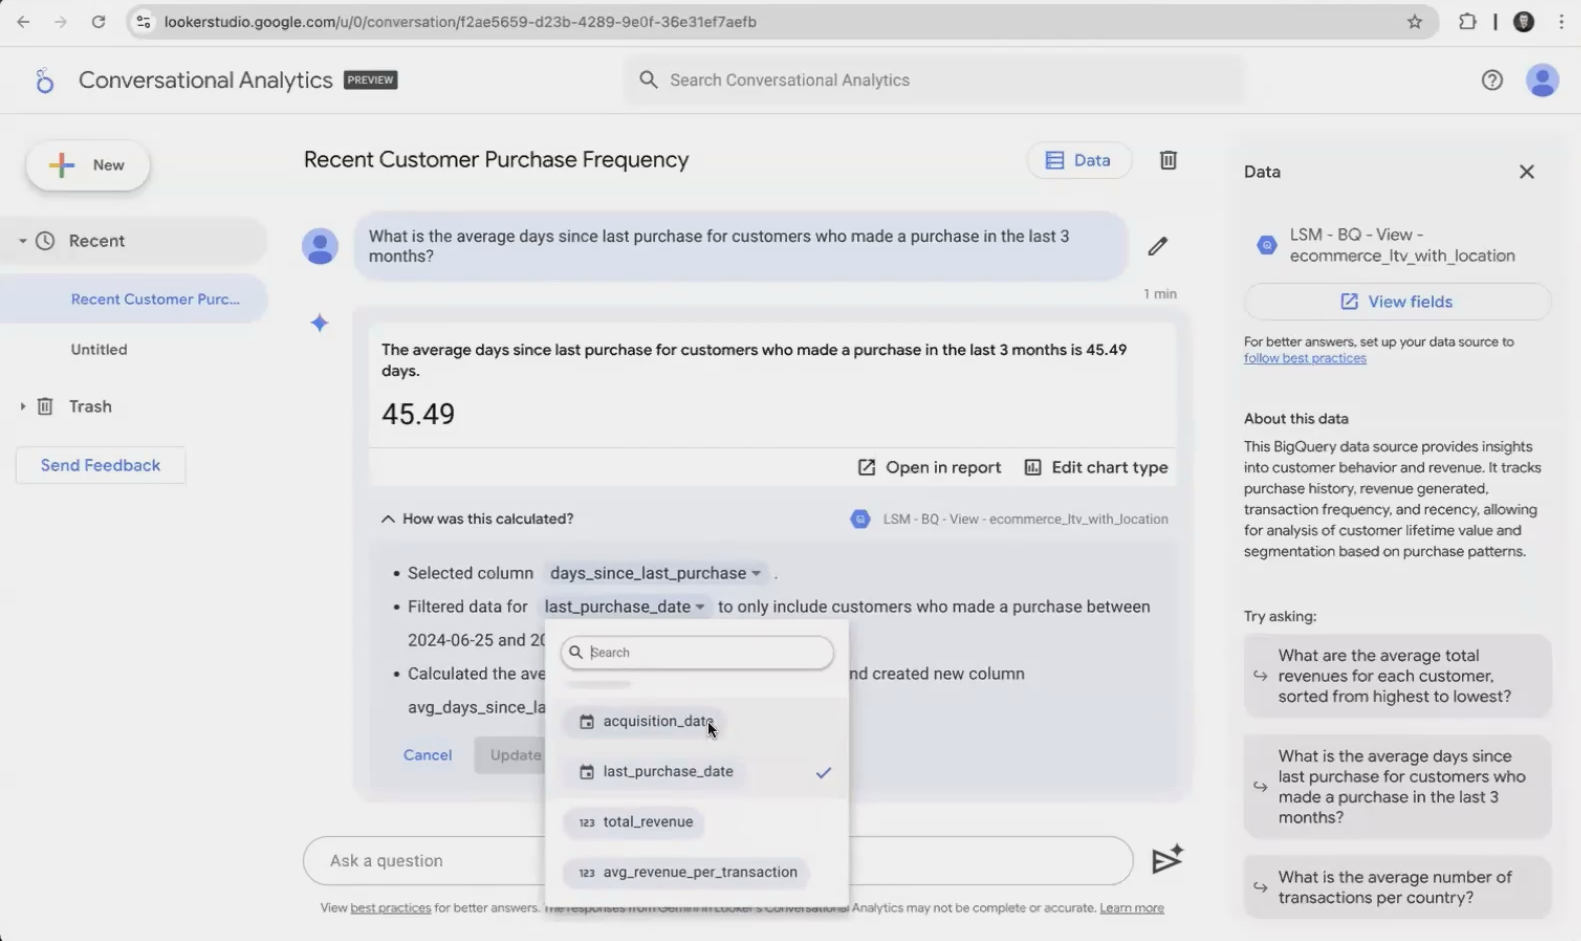Collapse How was this calculated section
Viewport: 1581px width, 941px height.
[477, 519]
